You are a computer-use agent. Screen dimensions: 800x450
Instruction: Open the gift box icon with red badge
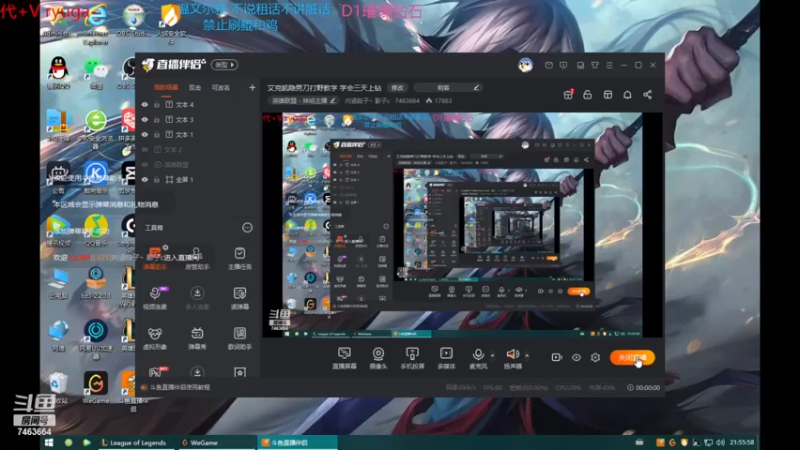(x=568, y=94)
